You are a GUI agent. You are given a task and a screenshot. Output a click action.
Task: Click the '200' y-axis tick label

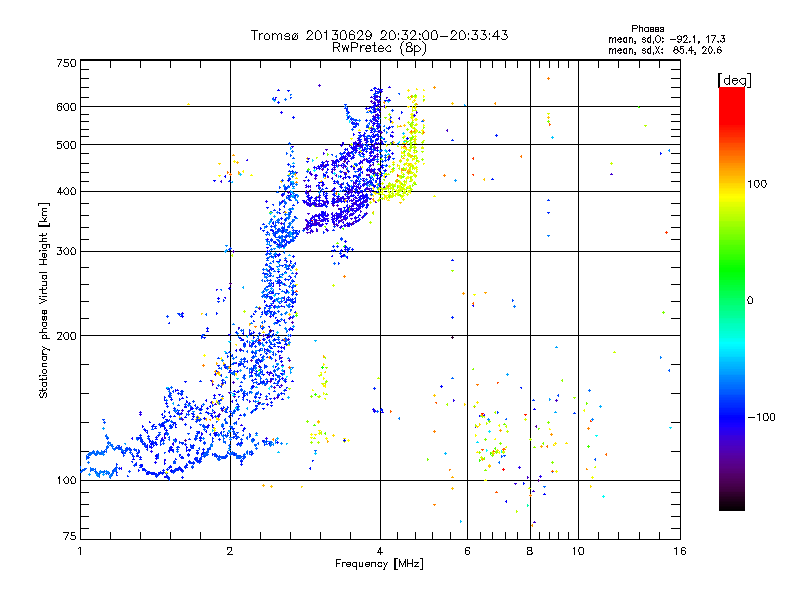point(66,336)
